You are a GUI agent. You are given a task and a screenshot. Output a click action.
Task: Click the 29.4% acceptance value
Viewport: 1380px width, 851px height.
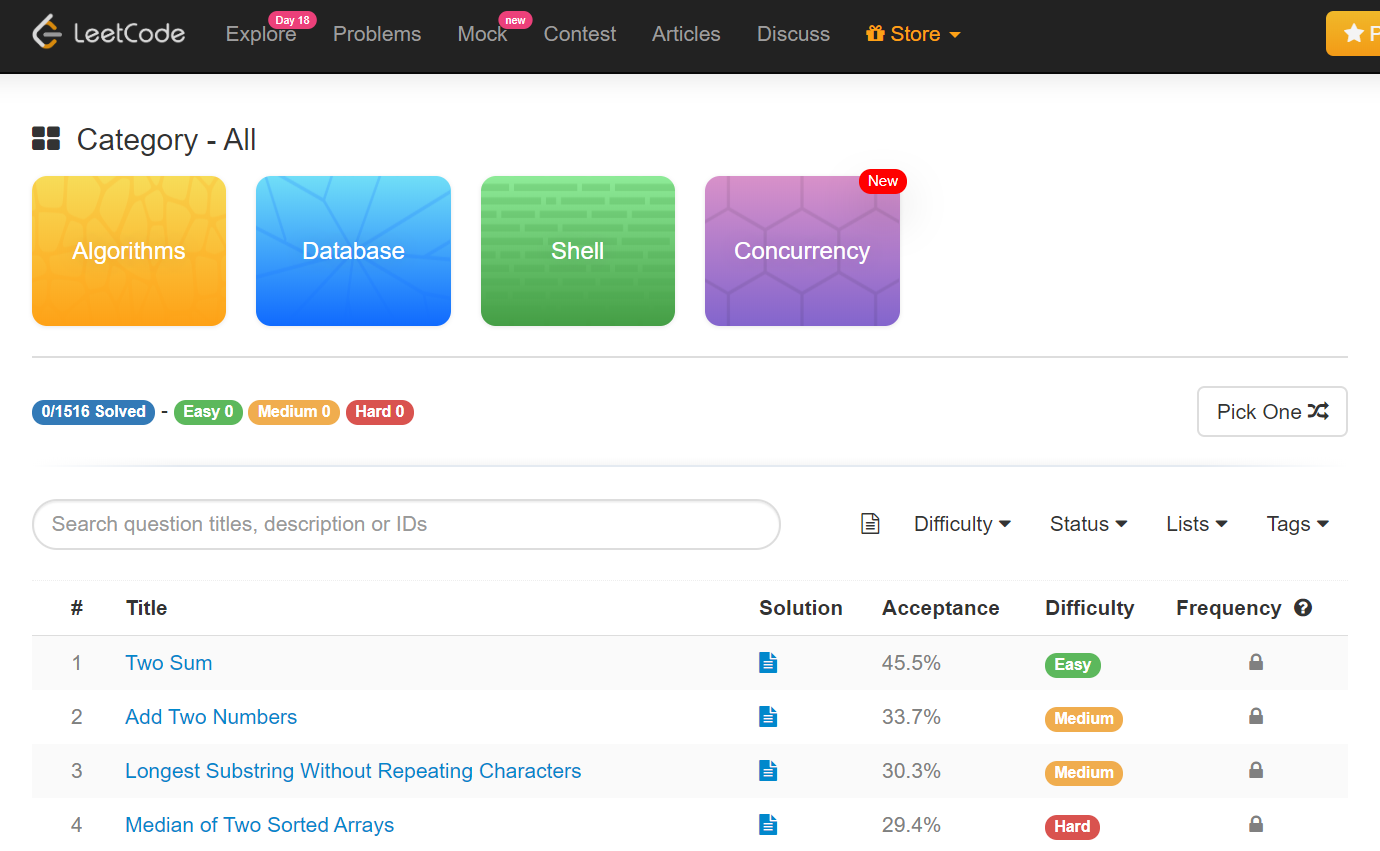pyautogui.click(x=911, y=825)
